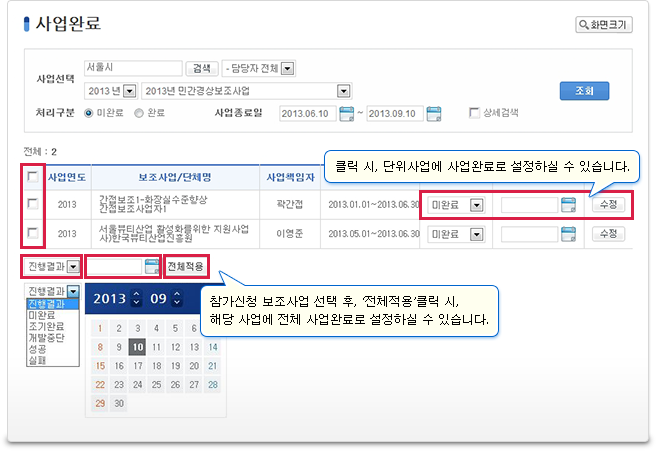
Task: Pick day 17 in the calendar
Action: coord(138,366)
